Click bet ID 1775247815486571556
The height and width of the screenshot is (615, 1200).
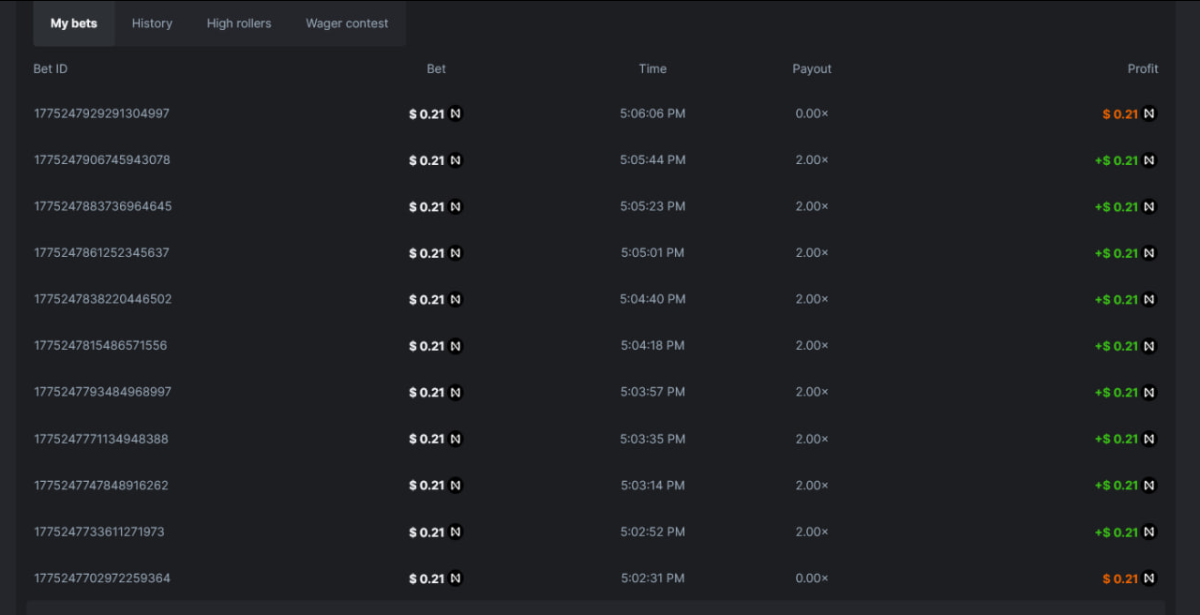click(x=101, y=346)
